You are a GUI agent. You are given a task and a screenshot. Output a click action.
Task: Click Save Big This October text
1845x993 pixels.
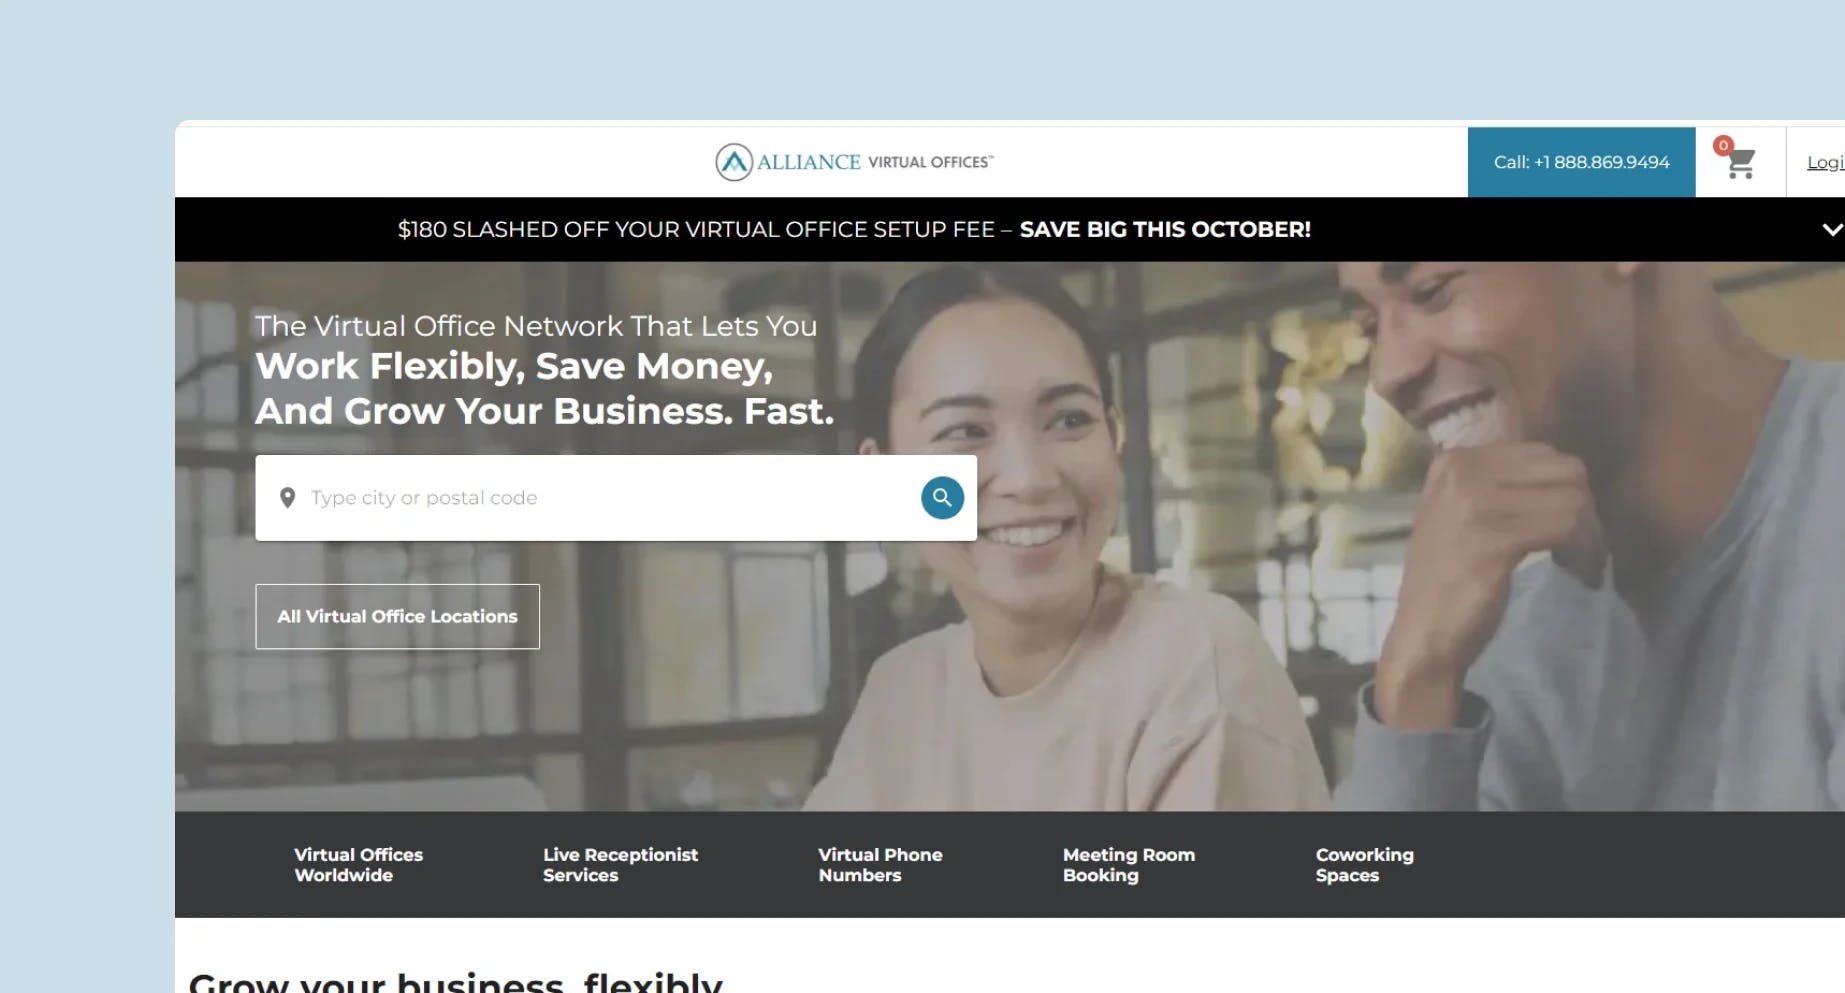pos(1165,230)
